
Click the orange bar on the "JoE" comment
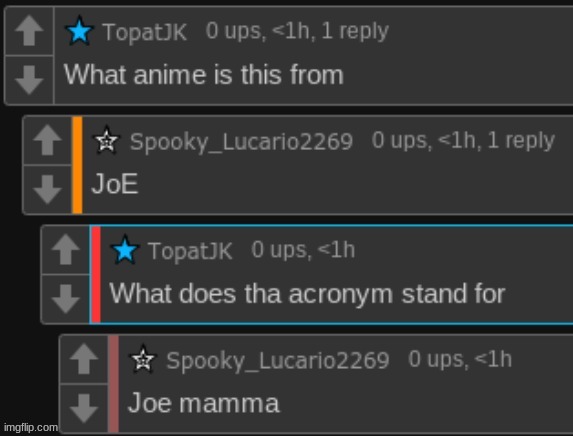click(77, 165)
